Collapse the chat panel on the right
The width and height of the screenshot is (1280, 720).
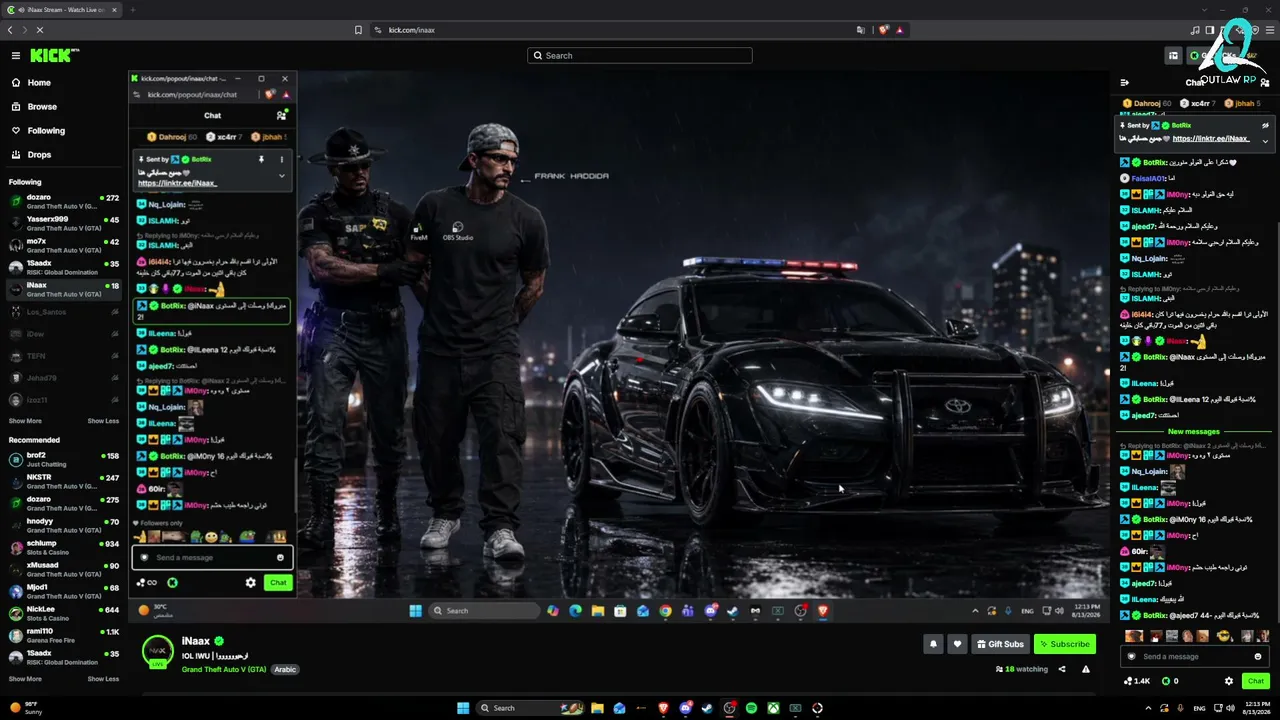[x=1125, y=83]
